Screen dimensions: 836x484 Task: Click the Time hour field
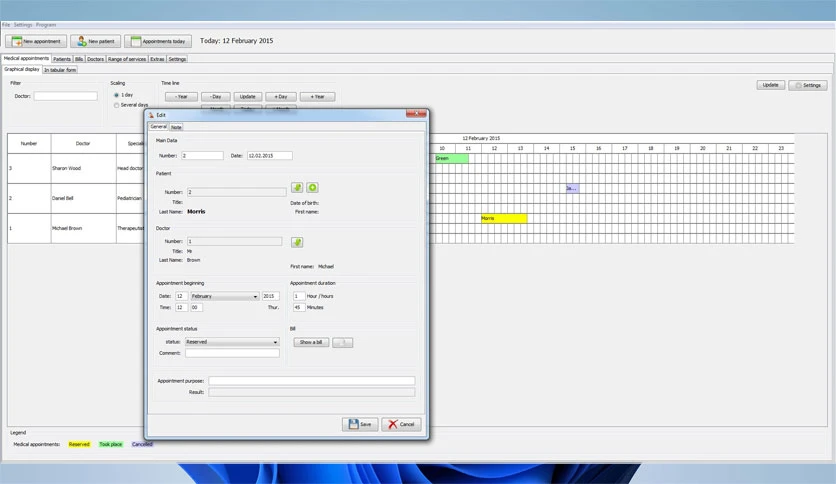(x=181, y=308)
